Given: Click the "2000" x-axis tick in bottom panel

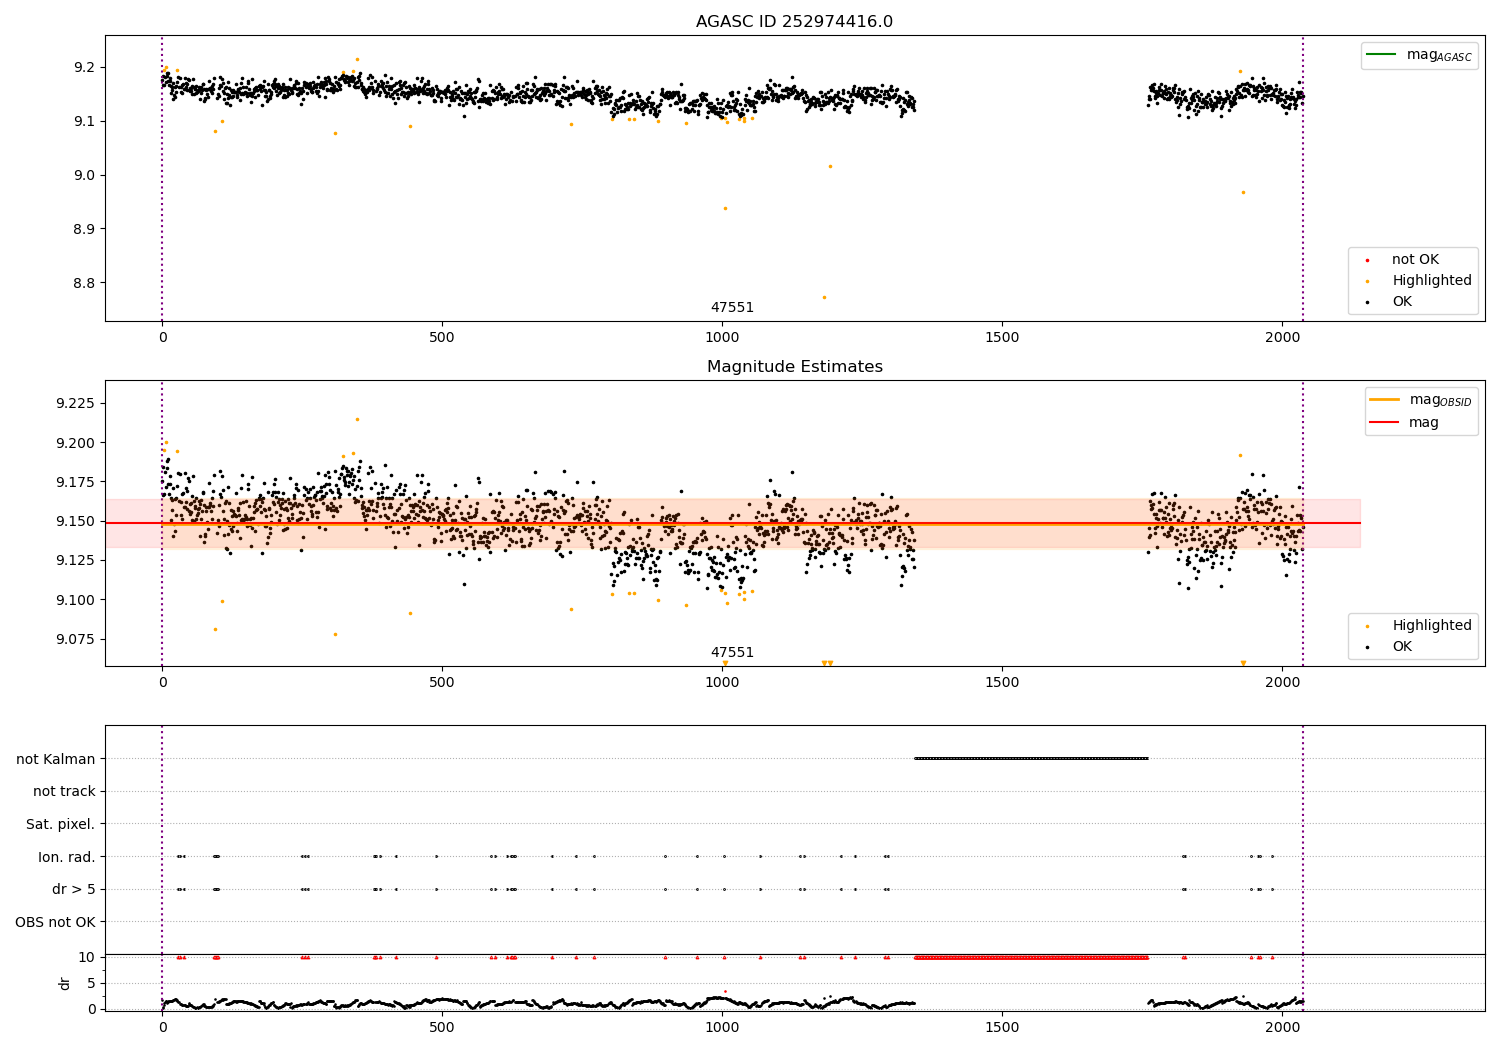Looking at the screenshot, I should (x=1282, y=1028).
